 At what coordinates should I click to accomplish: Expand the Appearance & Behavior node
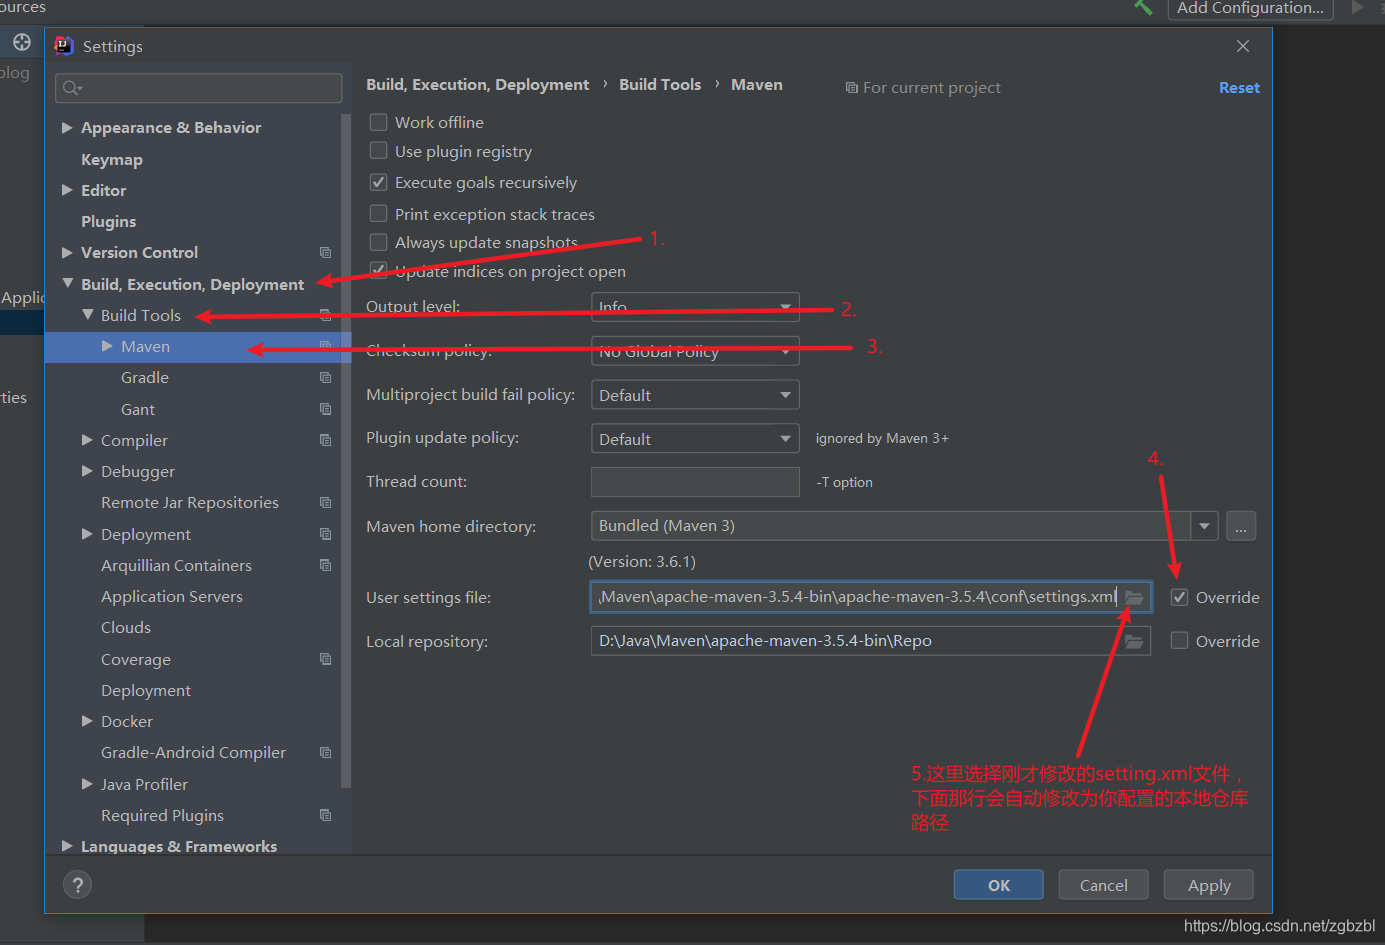point(67,128)
